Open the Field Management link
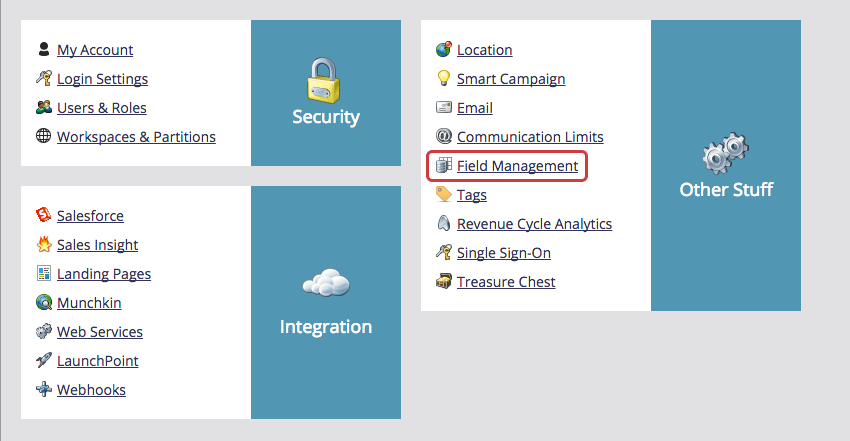Image resolution: width=850 pixels, height=441 pixels. pyautogui.click(x=517, y=166)
